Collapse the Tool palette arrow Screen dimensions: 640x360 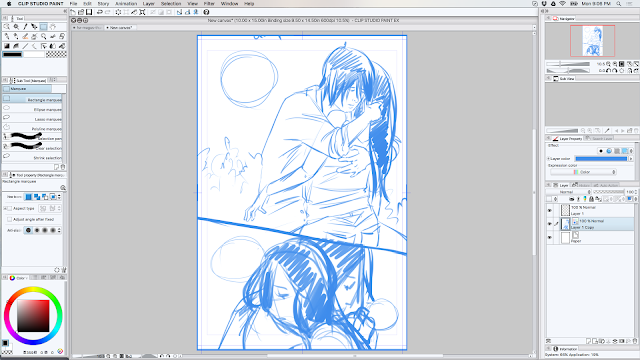tap(5, 18)
